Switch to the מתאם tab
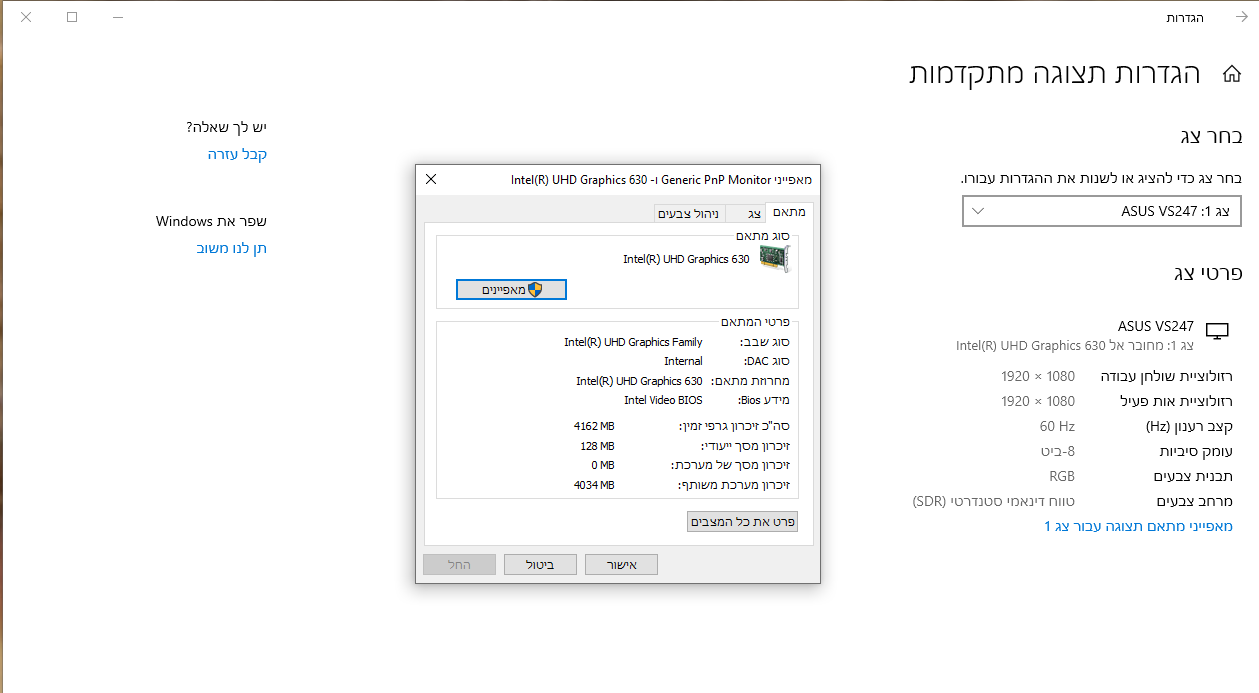Image resolution: width=1259 pixels, height=693 pixels. (x=789, y=213)
